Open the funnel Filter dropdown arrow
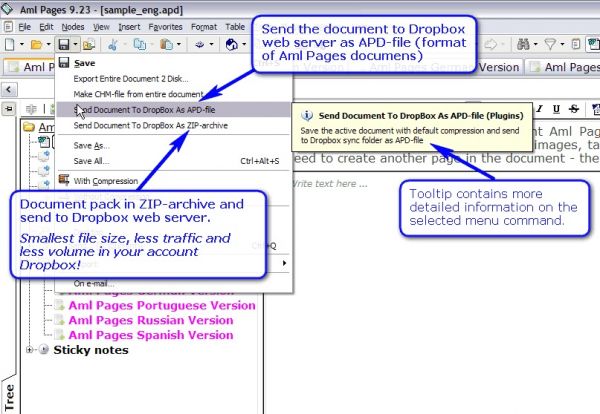Screen dimensions: 600x414 [x=562, y=44]
